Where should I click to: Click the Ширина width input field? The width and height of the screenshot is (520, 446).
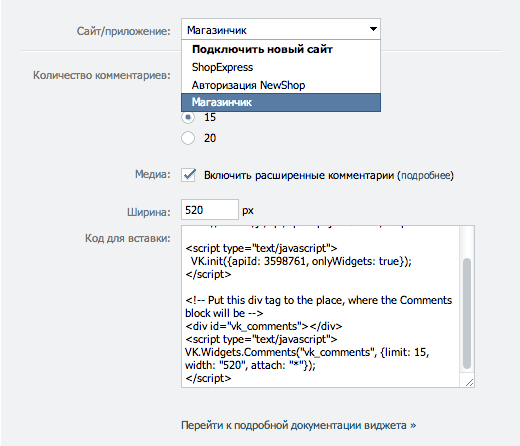(210, 210)
